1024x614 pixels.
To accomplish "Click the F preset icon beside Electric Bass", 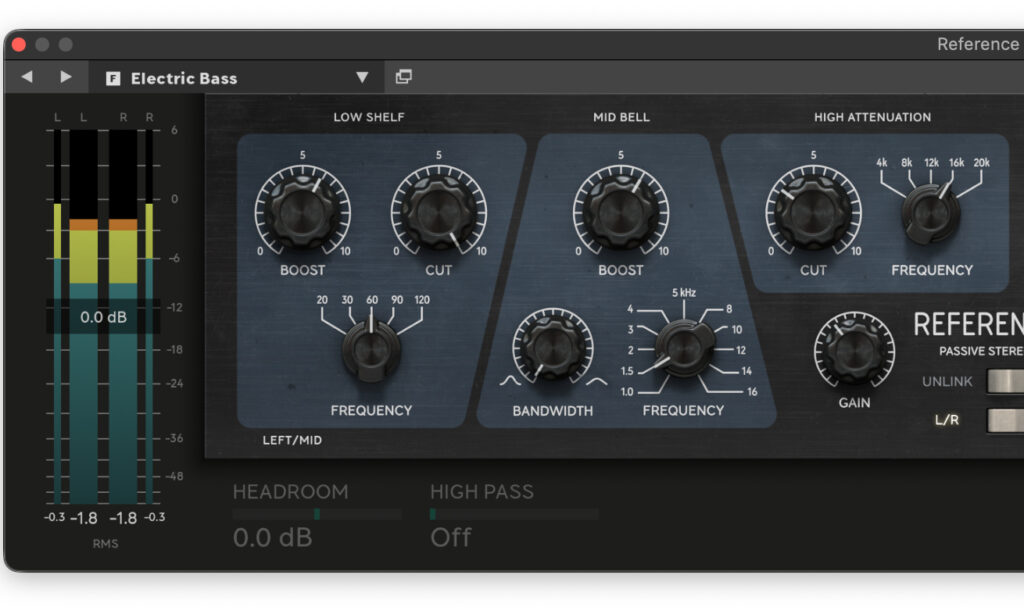I will [x=113, y=78].
